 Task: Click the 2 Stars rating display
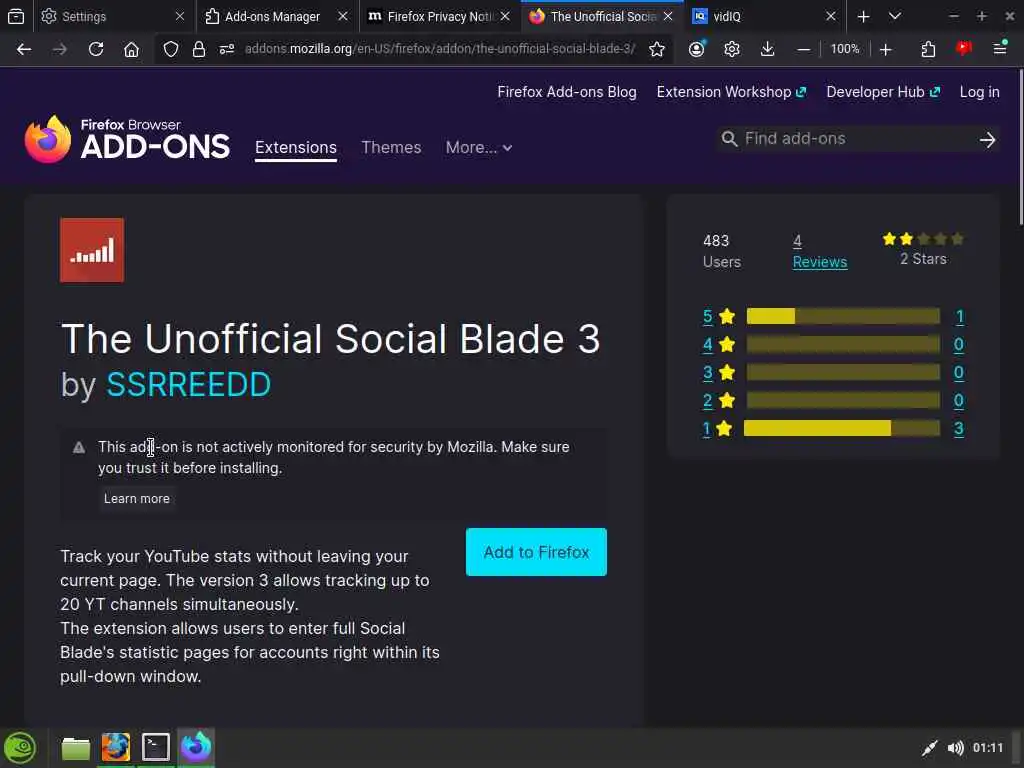(923, 249)
